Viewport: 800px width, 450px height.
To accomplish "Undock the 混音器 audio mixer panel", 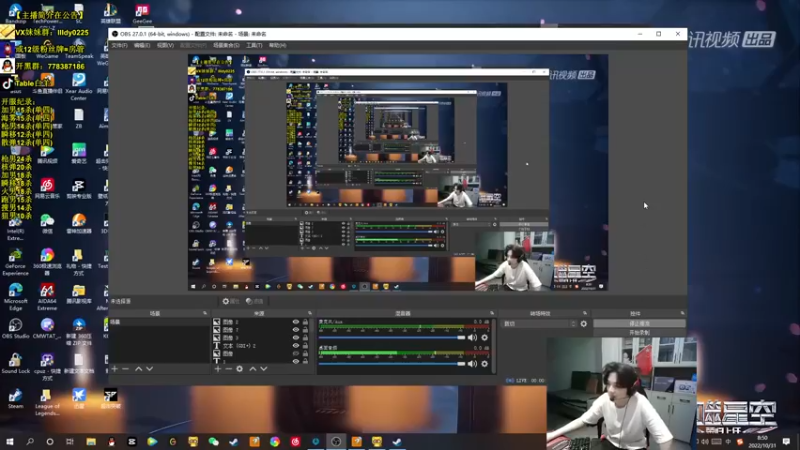I will click(492, 313).
